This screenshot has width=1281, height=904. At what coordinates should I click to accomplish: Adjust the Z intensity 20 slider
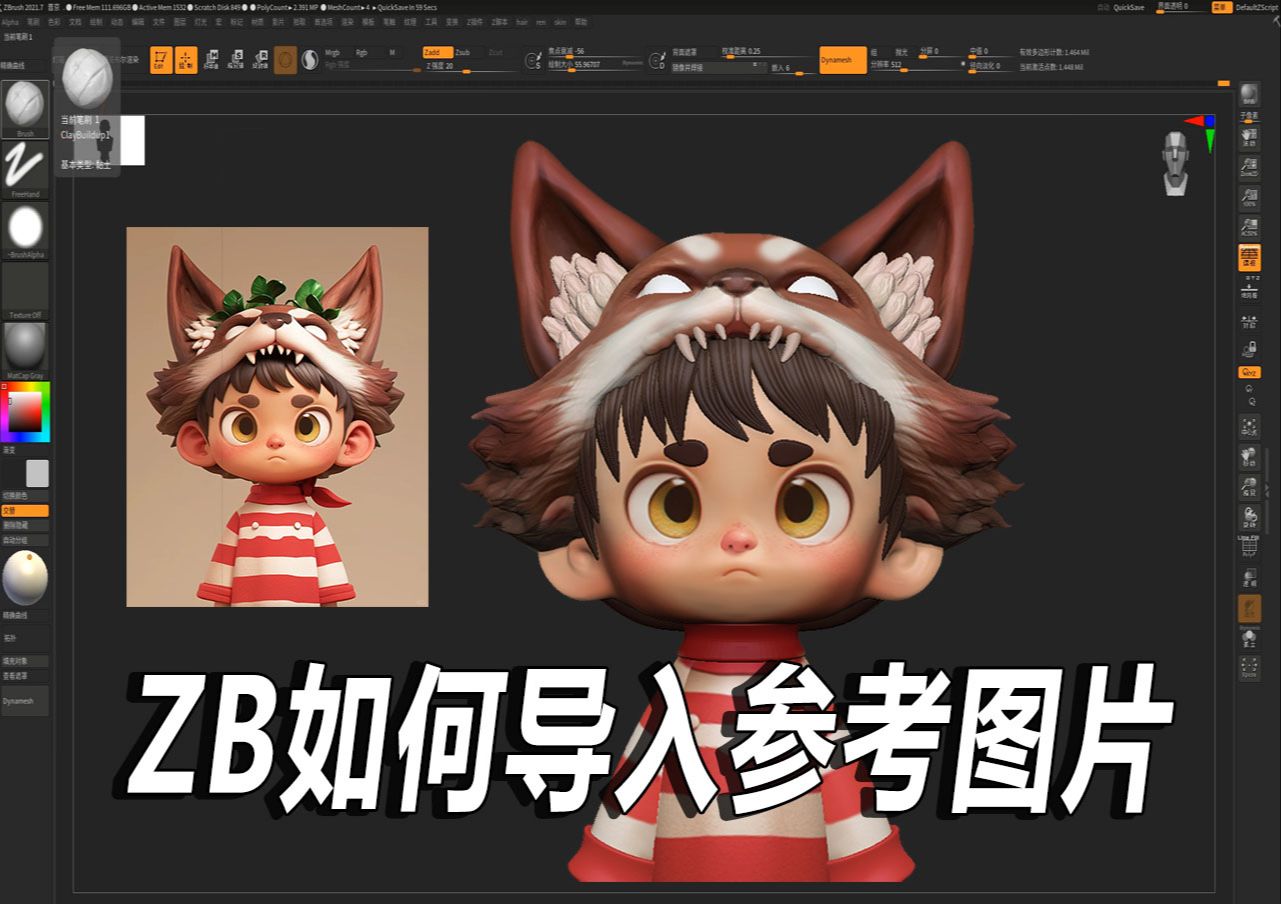[468, 67]
